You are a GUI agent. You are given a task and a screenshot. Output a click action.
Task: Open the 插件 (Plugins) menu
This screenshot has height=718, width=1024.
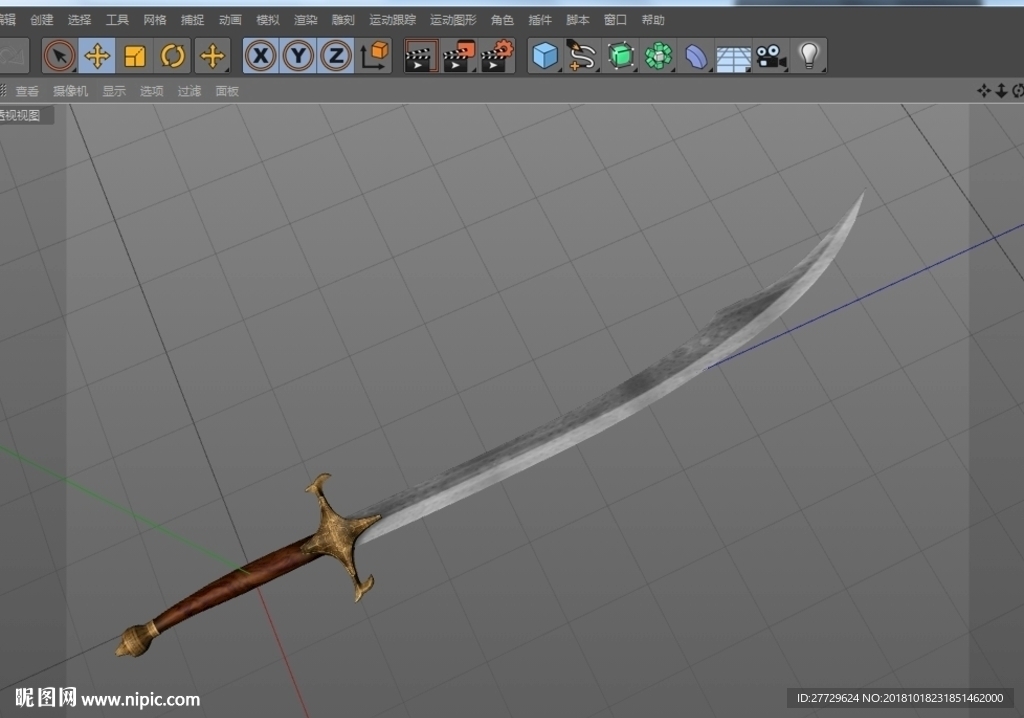pos(540,20)
